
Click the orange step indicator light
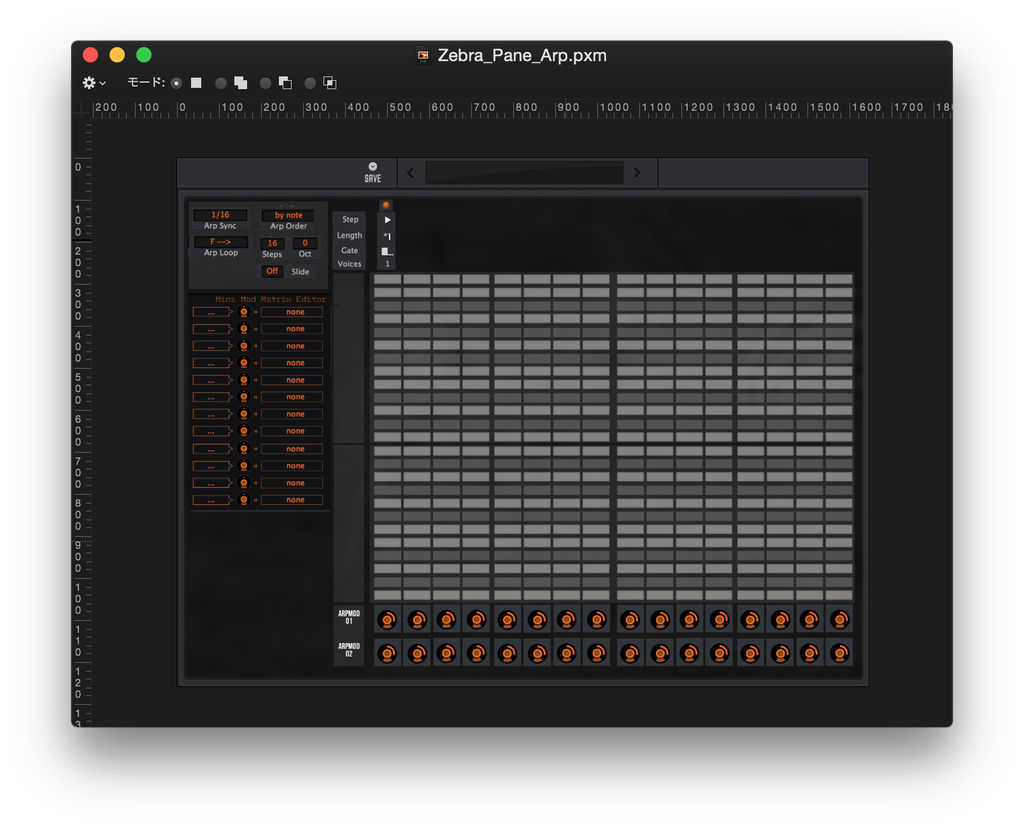click(386, 205)
